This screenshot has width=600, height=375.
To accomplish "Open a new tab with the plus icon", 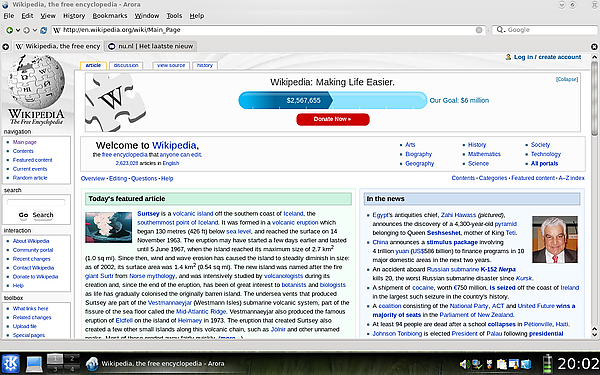I will pos(5,47).
